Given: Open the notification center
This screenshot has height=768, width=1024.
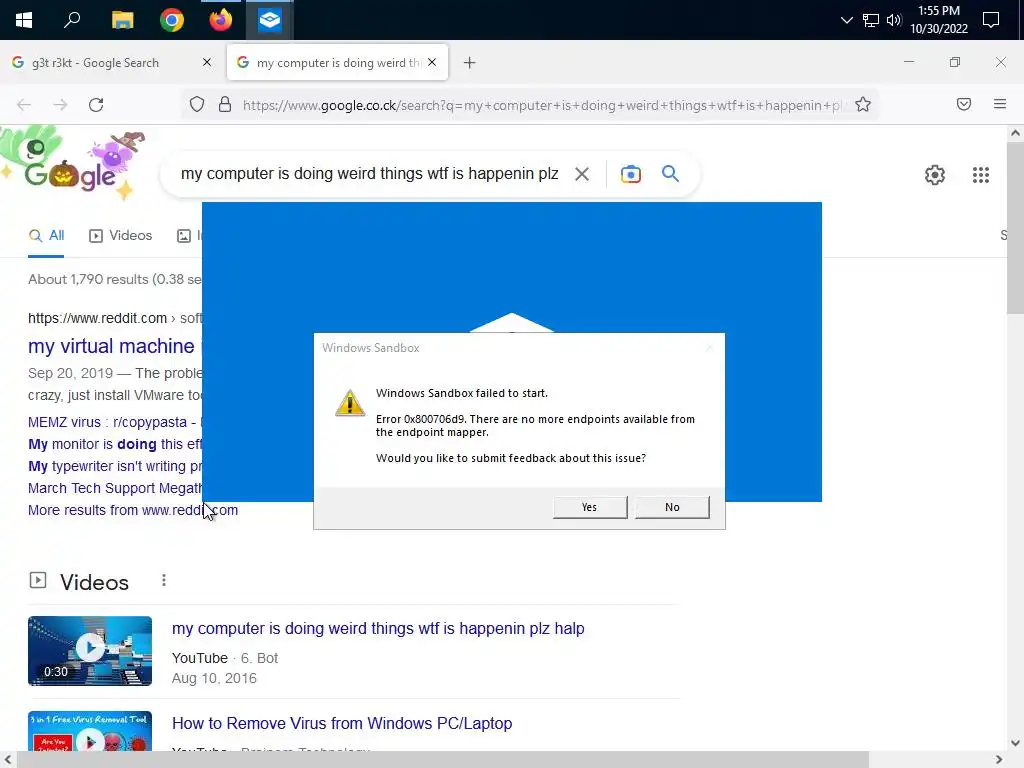Looking at the screenshot, I should [991, 20].
